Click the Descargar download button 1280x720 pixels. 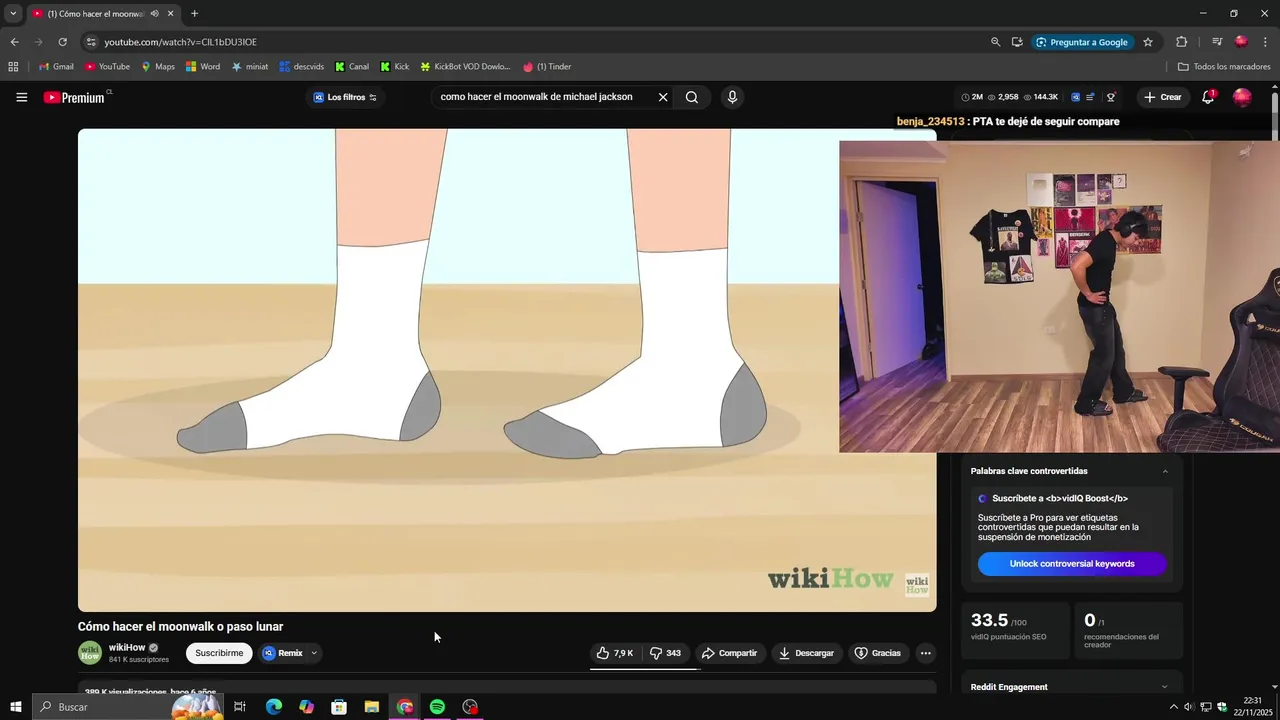point(806,653)
